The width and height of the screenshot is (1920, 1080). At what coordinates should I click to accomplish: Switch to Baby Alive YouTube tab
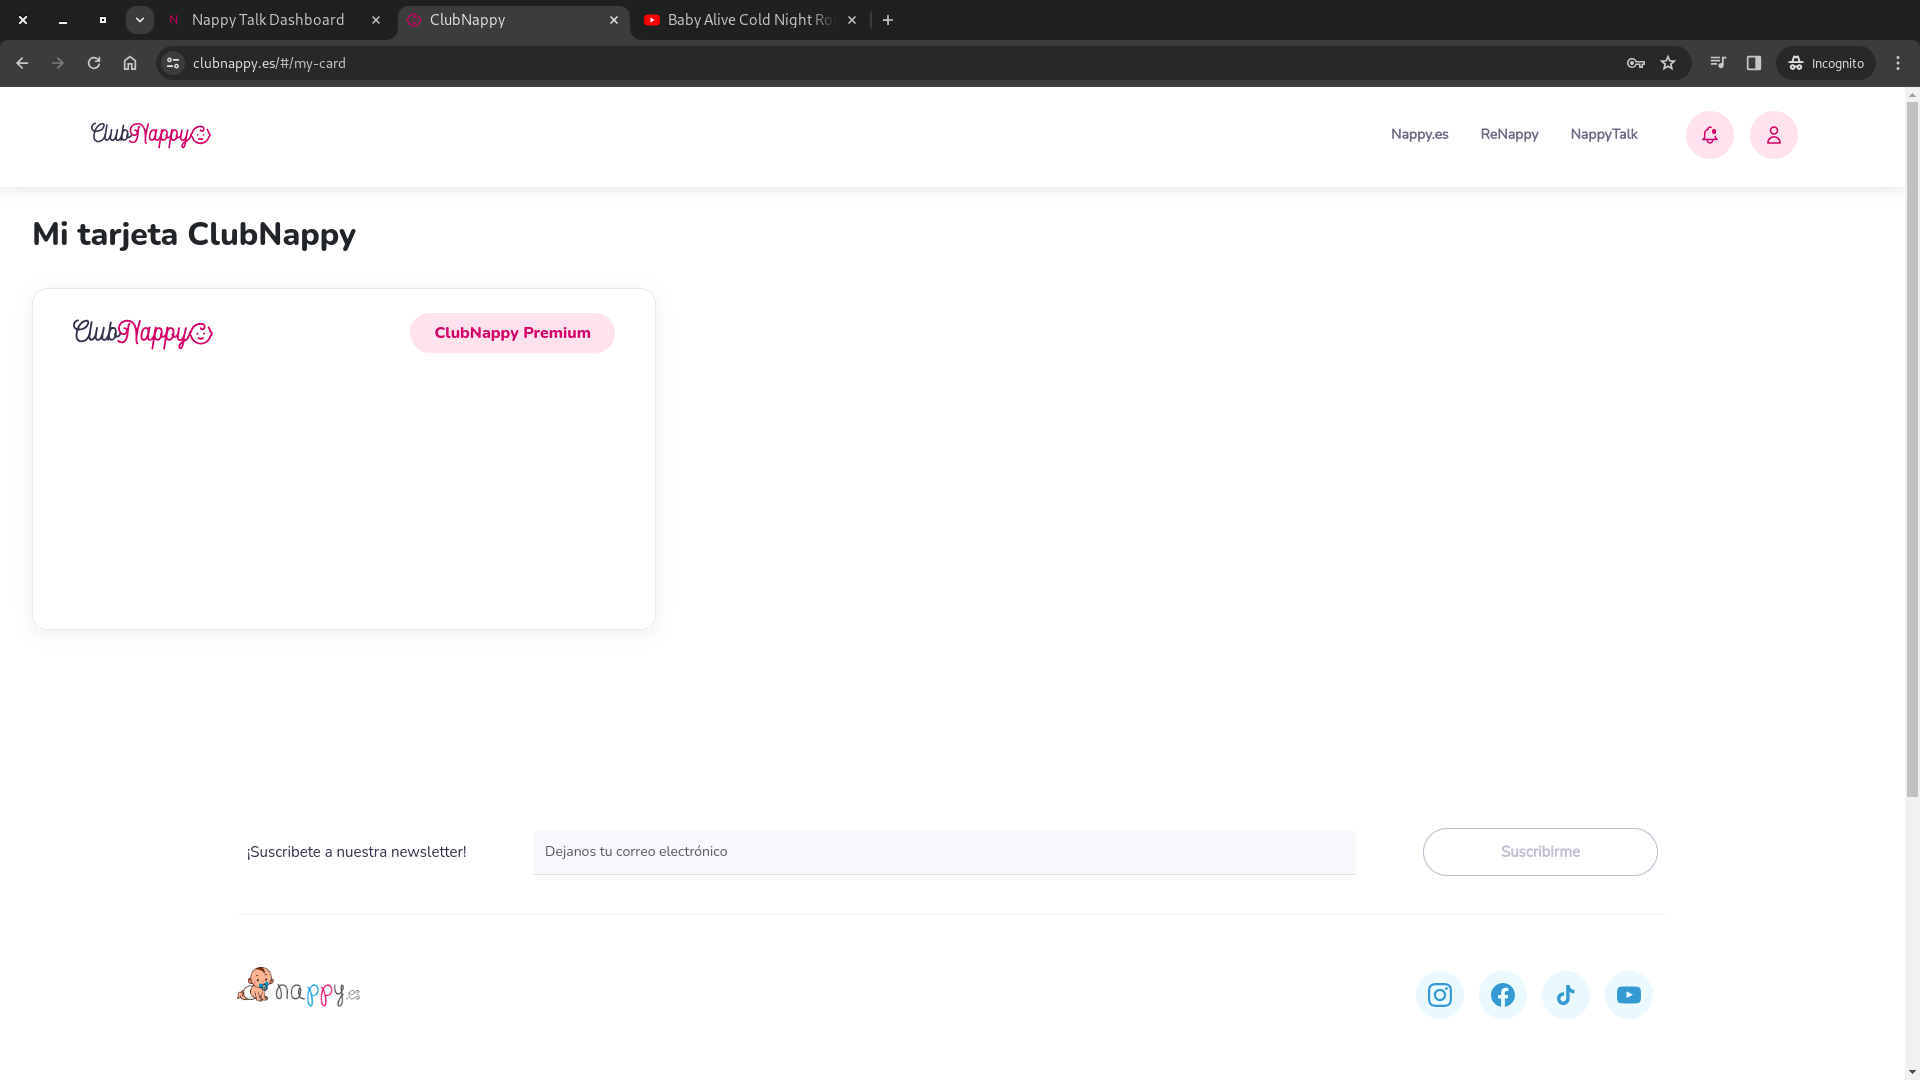748,20
